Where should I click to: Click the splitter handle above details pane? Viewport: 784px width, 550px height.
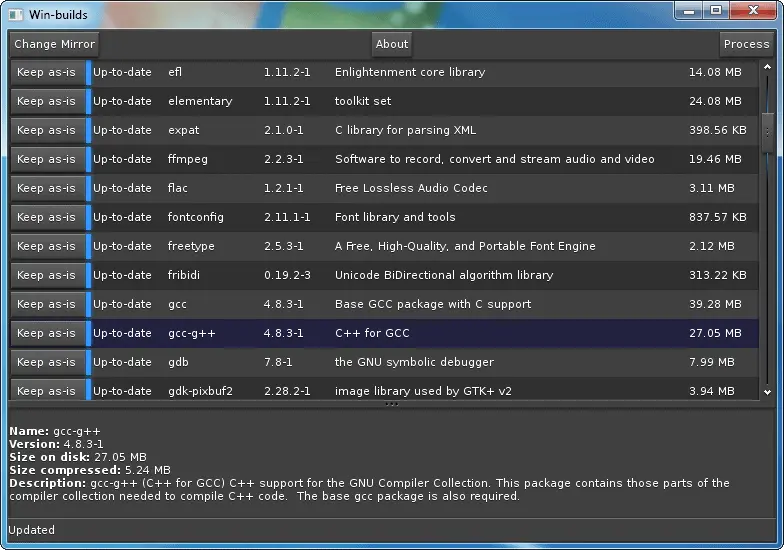point(392,404)
